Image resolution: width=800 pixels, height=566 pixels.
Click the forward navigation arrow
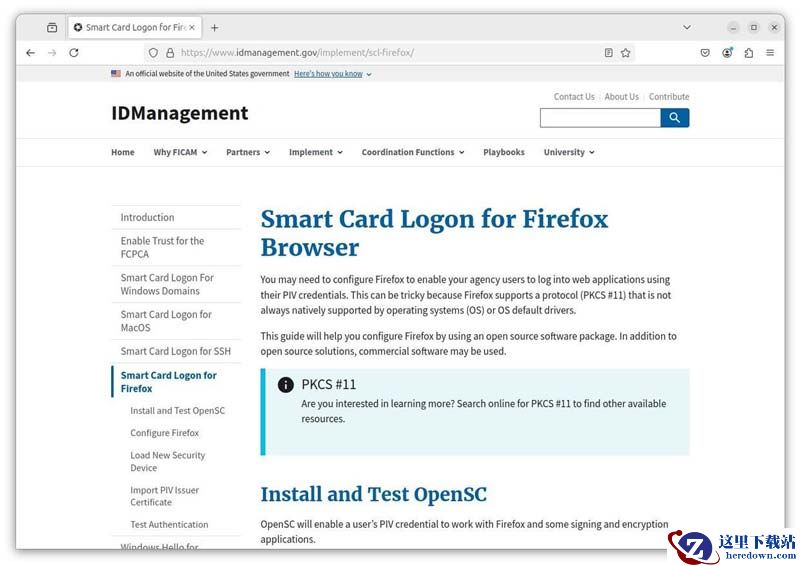[x=52, y=53]
